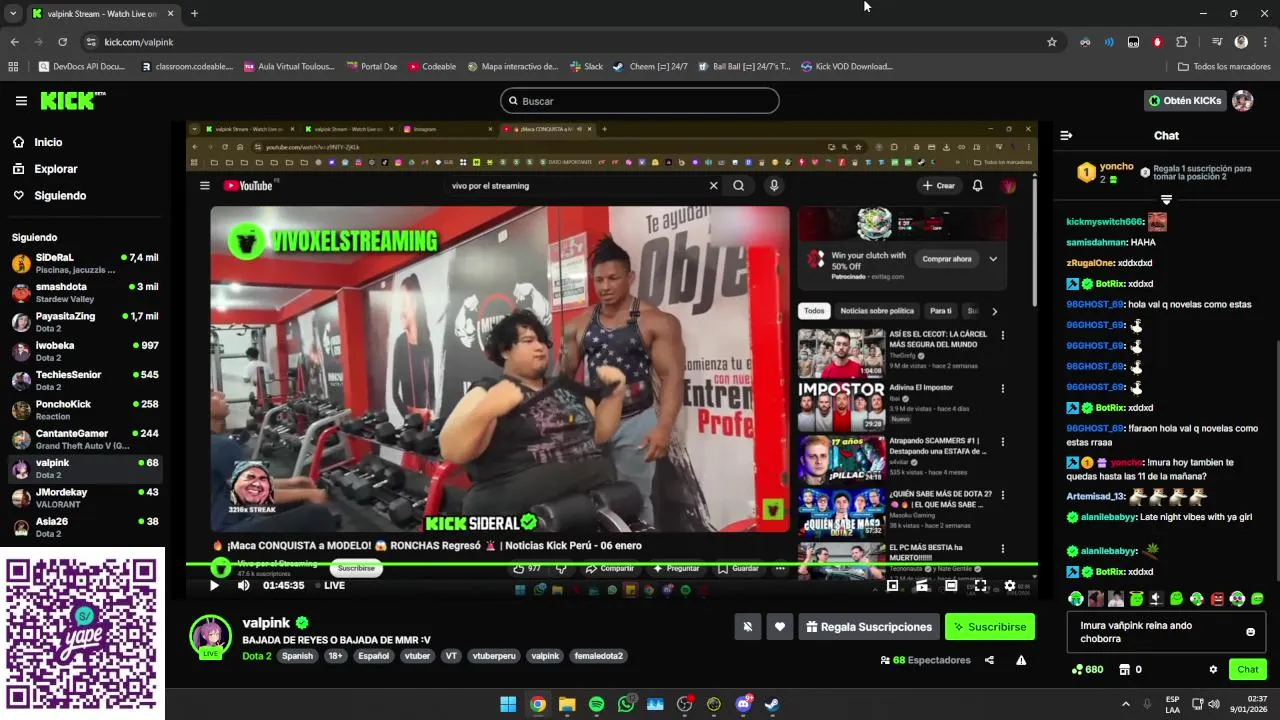Open a new browser tab
This screenshot has height=720, width=1280.
pyautogui.click(x=194, y=14)
